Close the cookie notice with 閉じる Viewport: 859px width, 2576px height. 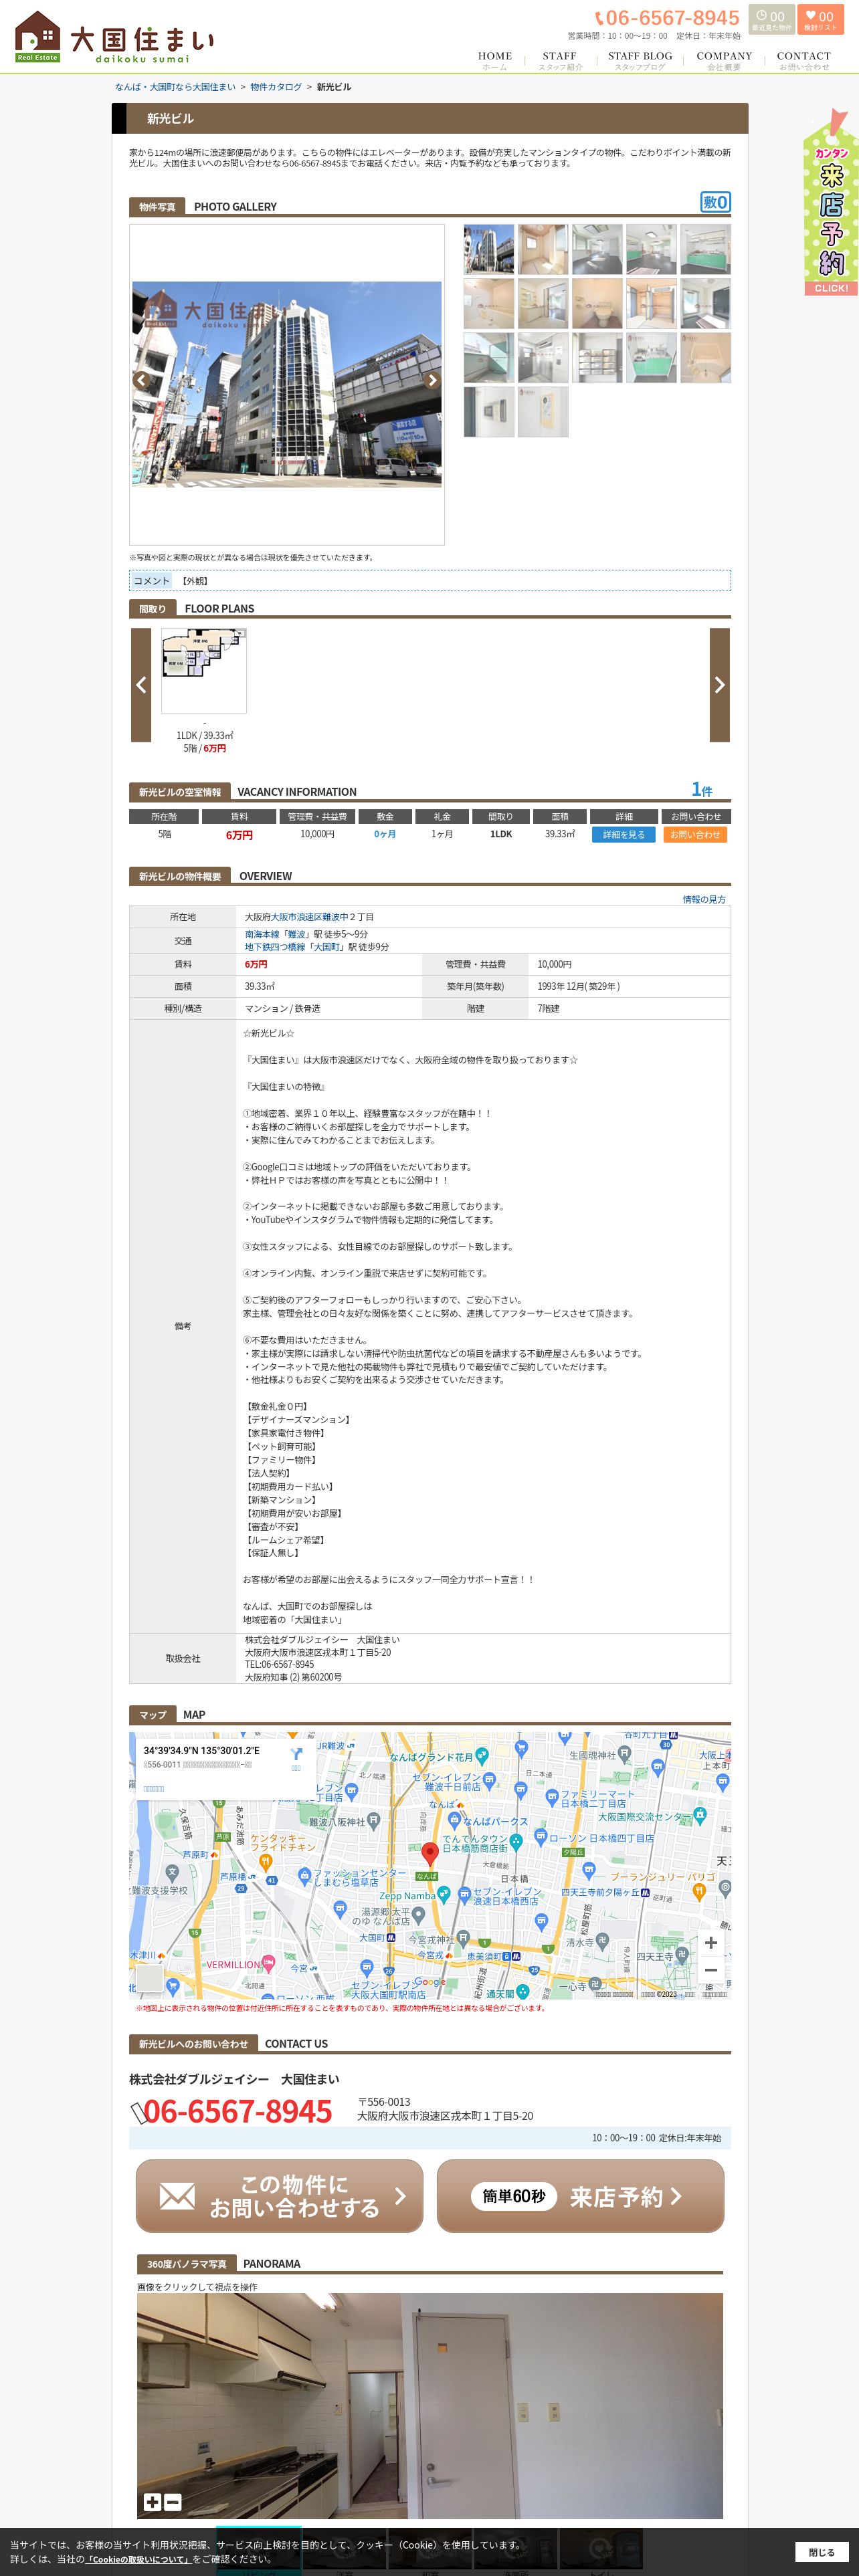(821, 2551)
